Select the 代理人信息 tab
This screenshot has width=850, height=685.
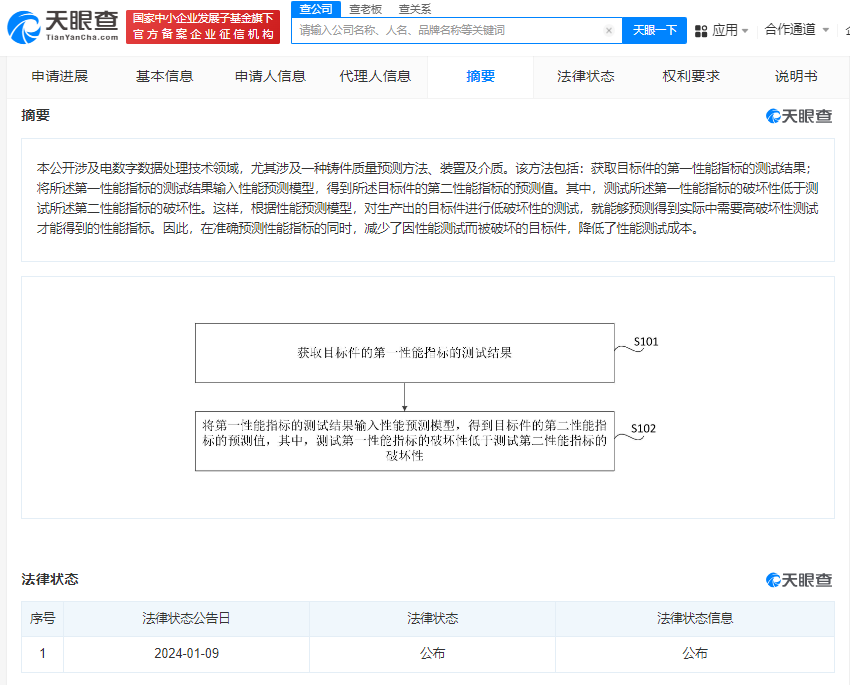tap(374, 76)
